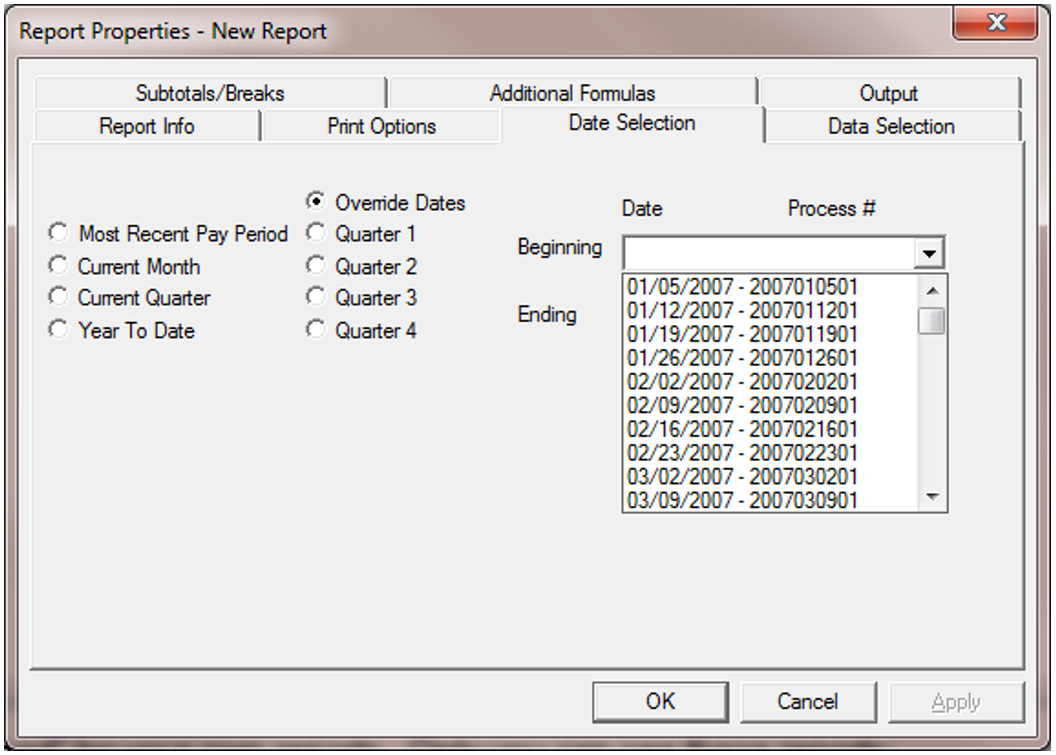Select Quarter 1 as the date range
The image size is (1056, 755).
315,234
